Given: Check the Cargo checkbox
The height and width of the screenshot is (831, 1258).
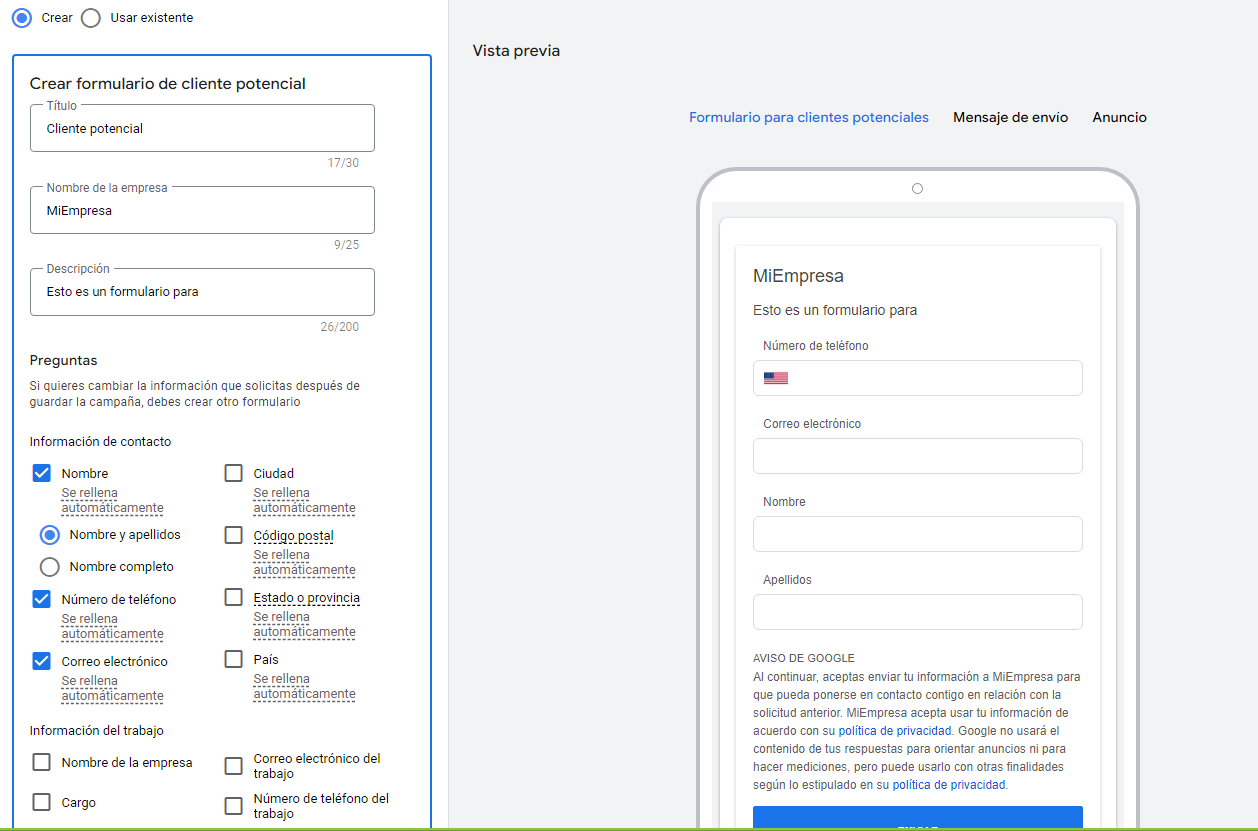Looking at the screenshot, I should pos(42,802).
